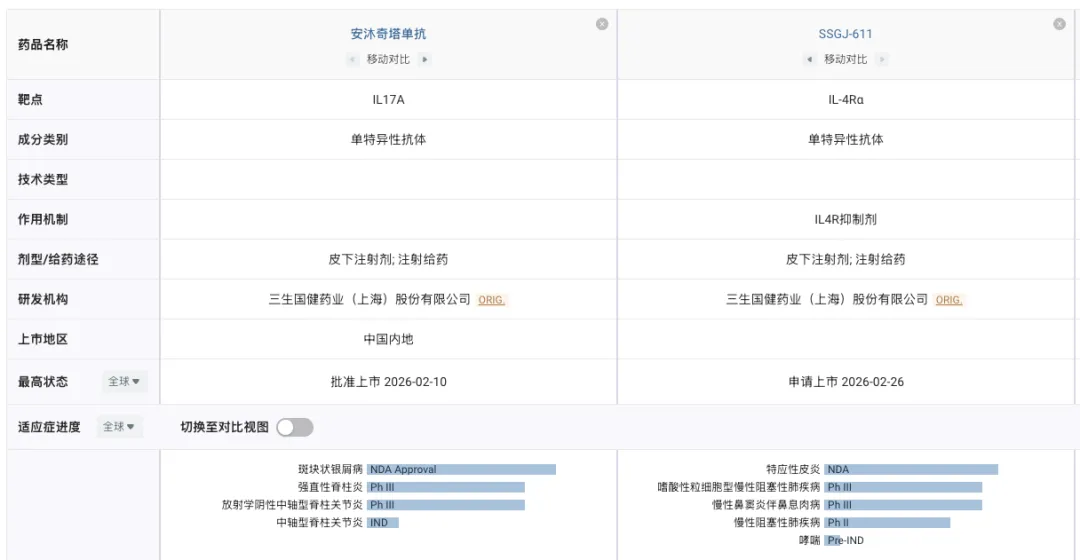
Task: Open the 安沐奇塔单抗 drug name link
Action: pos(388,34)
